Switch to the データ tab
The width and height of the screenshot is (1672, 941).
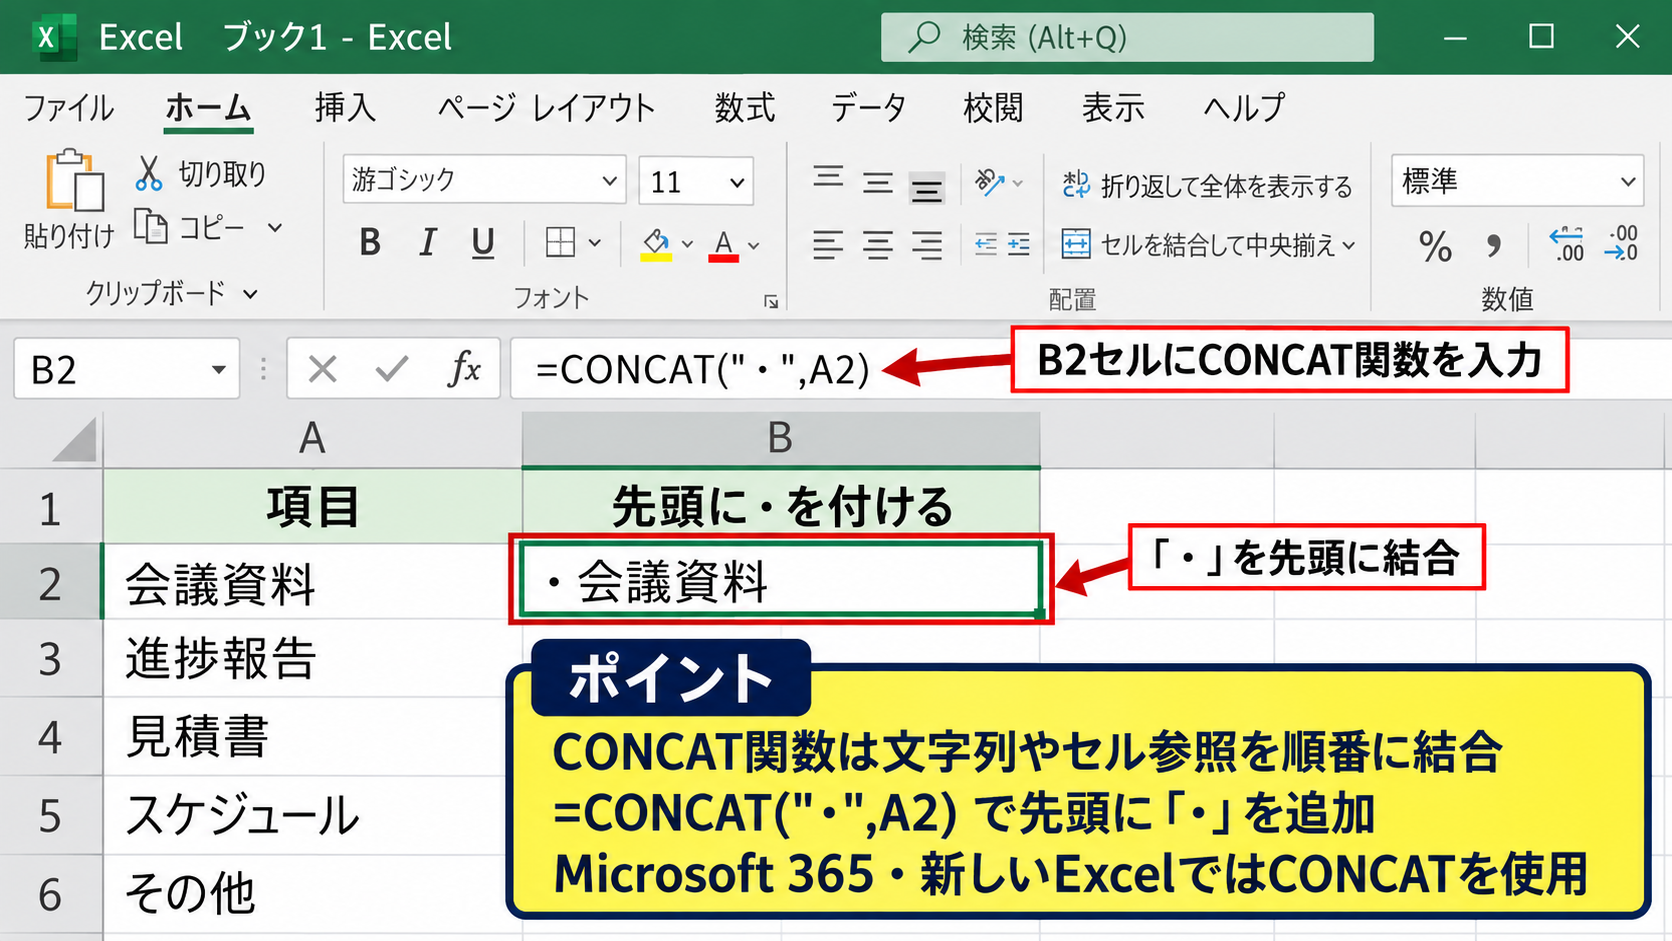pyautogui.click(x=868, y=107)
